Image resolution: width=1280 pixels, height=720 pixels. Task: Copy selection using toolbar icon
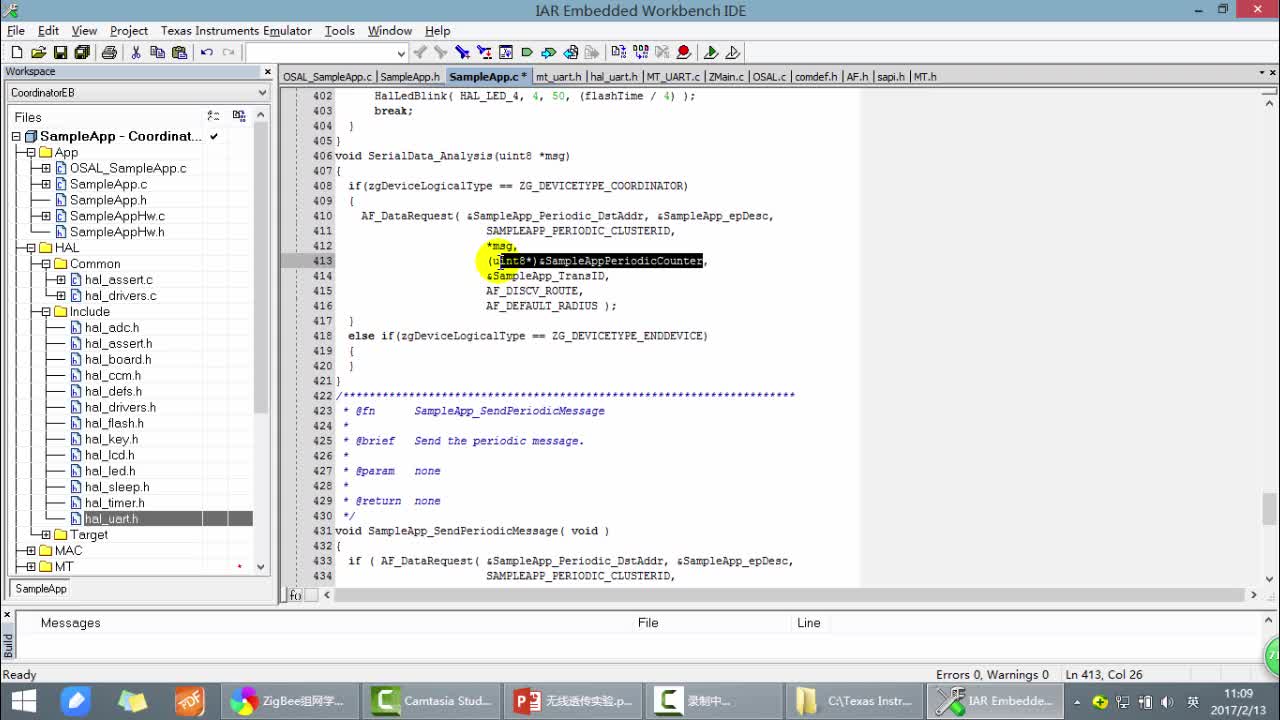(157, 52)
